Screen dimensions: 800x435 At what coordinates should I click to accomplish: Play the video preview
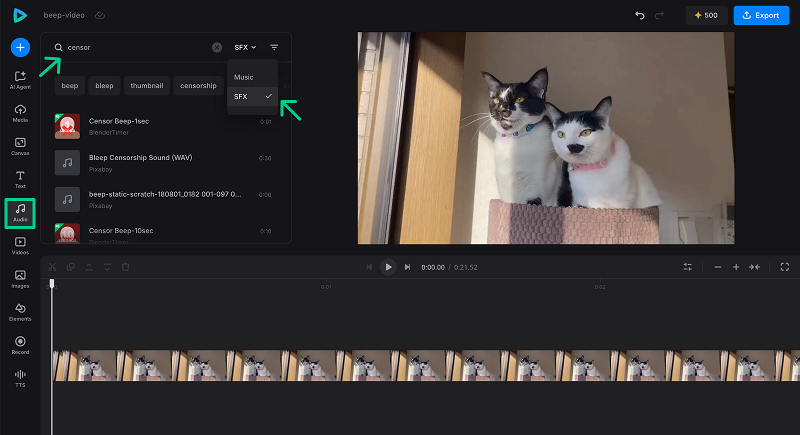[x=388, y=267]
